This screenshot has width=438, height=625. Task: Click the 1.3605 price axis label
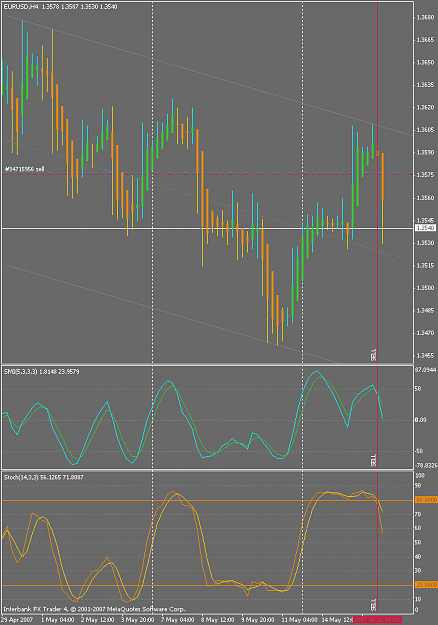click(425, 130)
